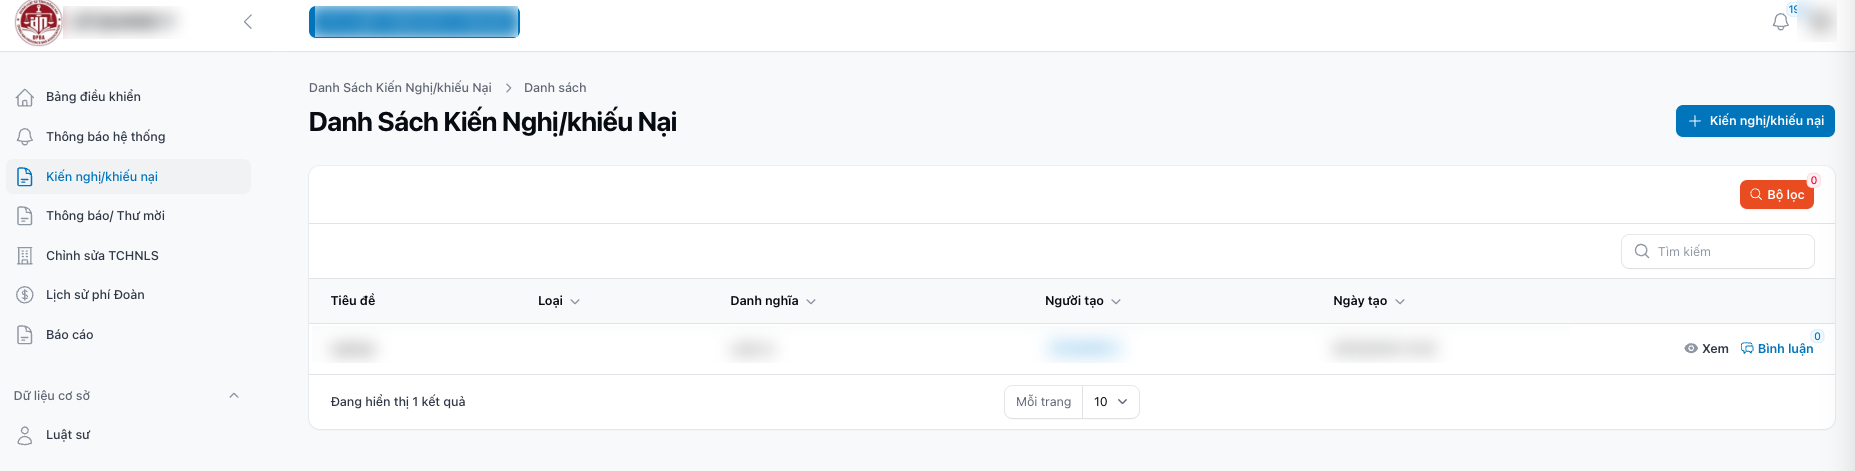Open the per-page dropdown showing 10
The height and width of the screenshot is (471, 1855).
pyautogui.click(x=1110, y=402)
